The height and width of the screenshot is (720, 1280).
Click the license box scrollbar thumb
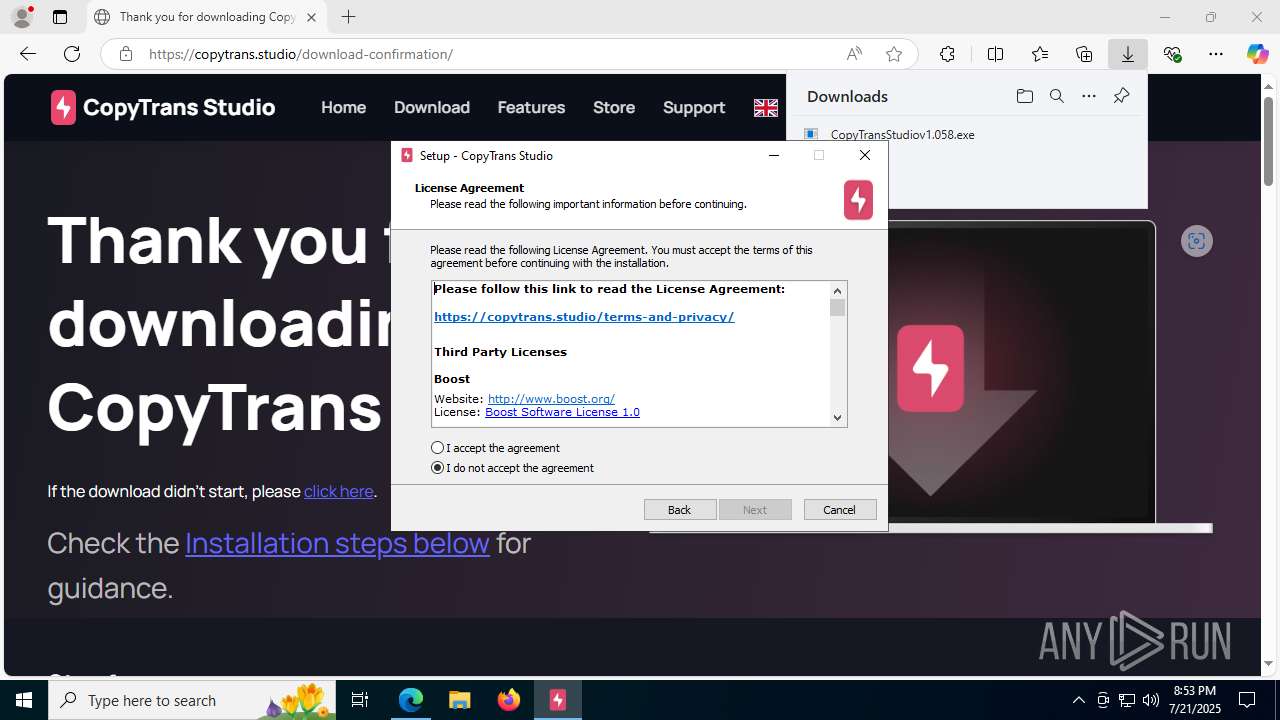click(x=838, y=308)
